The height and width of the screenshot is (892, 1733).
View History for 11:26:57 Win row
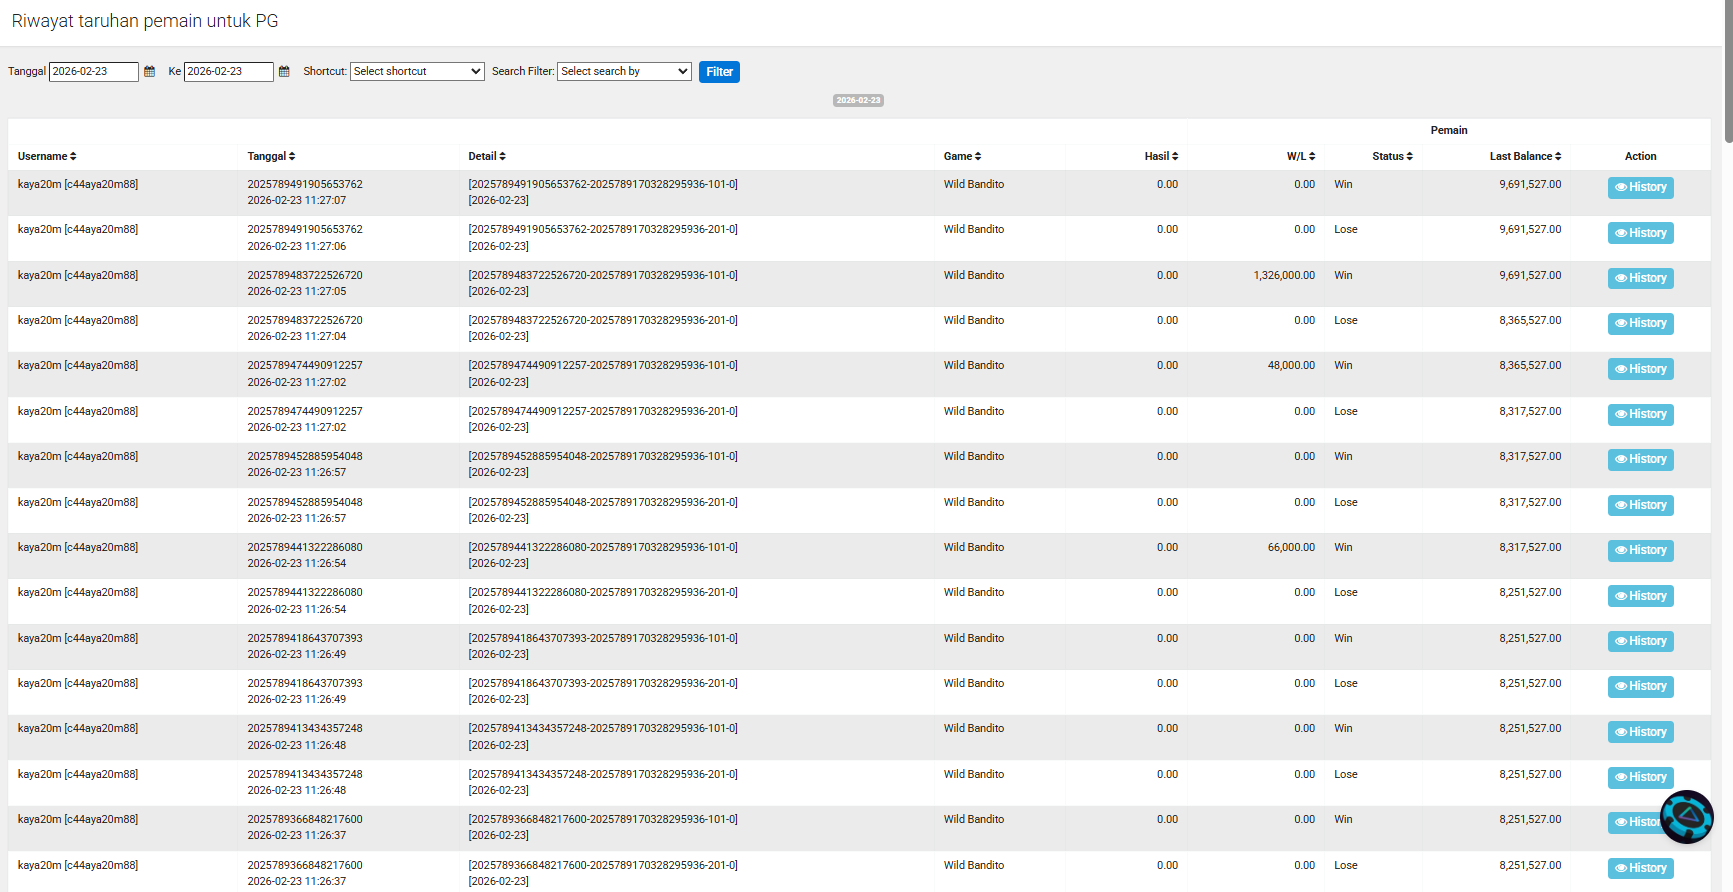point(1640,460)
